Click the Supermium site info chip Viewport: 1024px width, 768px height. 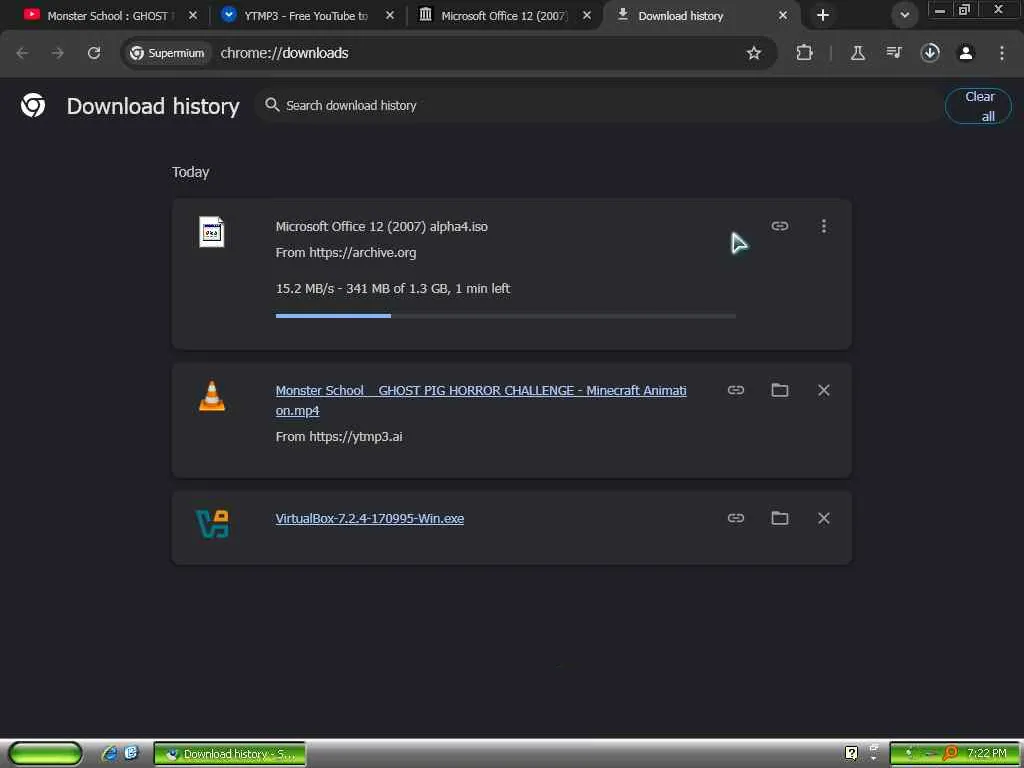click(x=167, y=53)
